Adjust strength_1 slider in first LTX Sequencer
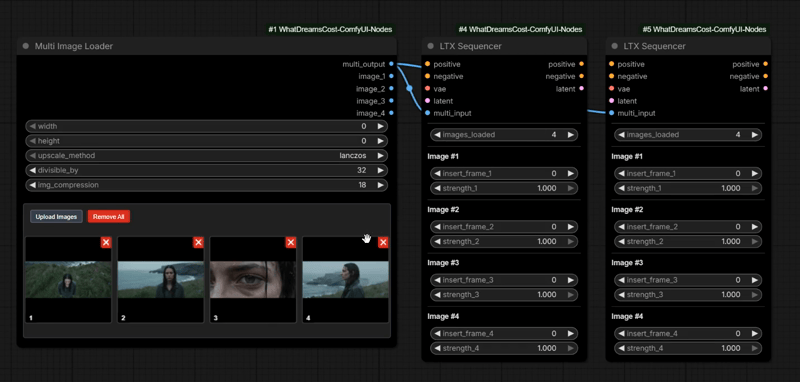800x382 pixels. pos(504,188)
